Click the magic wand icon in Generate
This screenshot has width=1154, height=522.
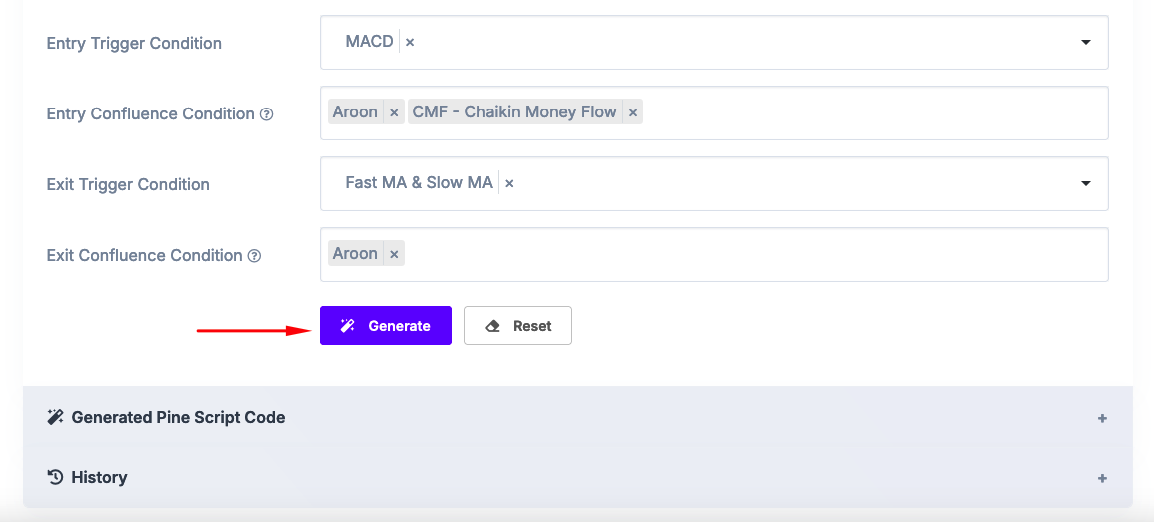(347, 325)
